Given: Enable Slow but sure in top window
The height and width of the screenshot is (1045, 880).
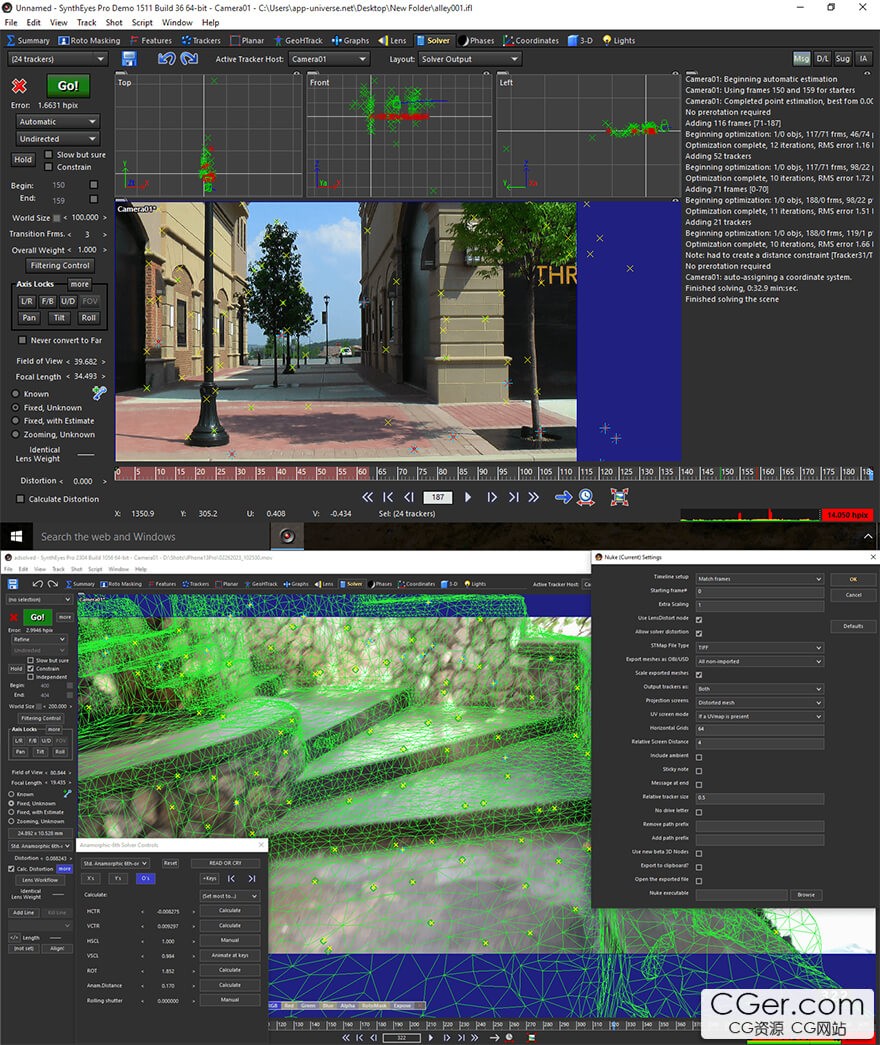Looking at the screenshot, I should point(49,155).
